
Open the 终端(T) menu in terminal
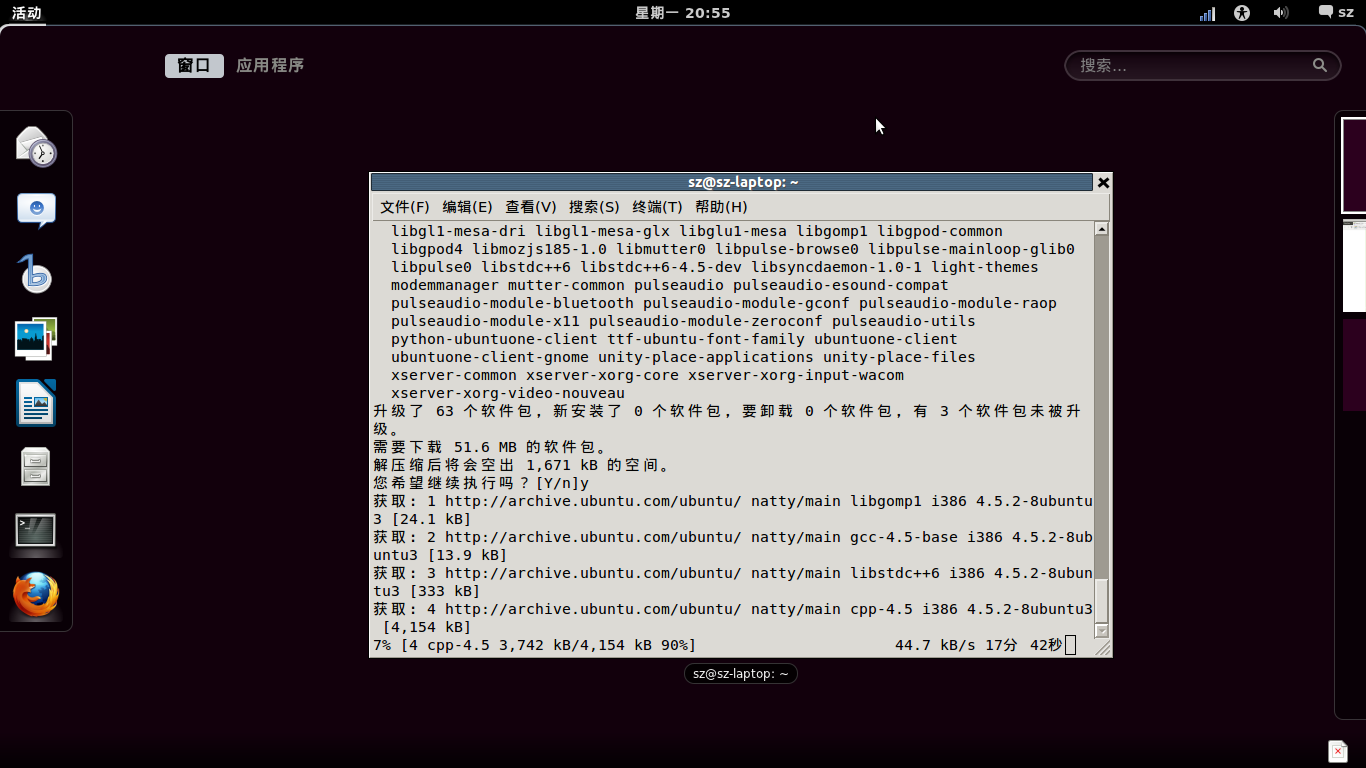coord(657,207)
